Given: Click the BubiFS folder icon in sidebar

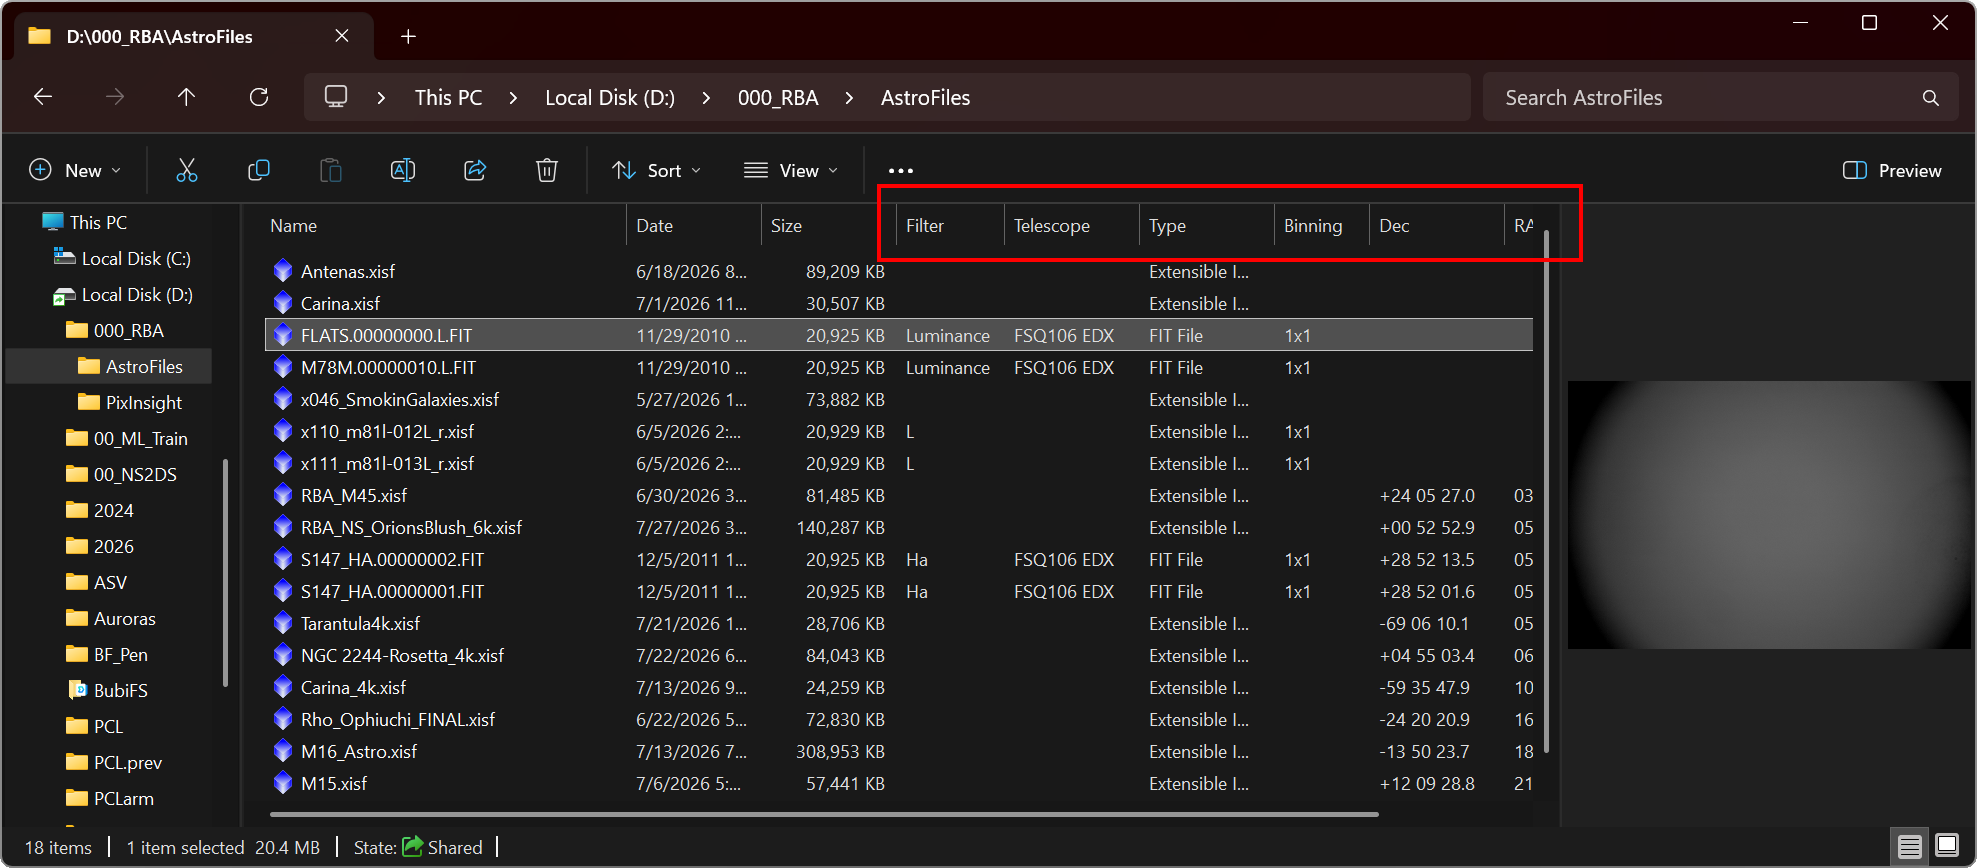Looking at the screenshot, I should pyautogui.click(x=77, y=690).
